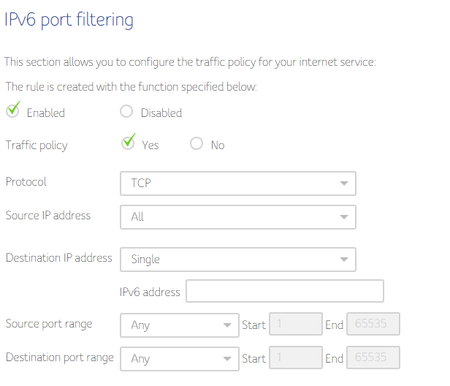Open the Destination IP address dropdown
450x386 pixels.
pyautogui.click(x=238, y=259)
